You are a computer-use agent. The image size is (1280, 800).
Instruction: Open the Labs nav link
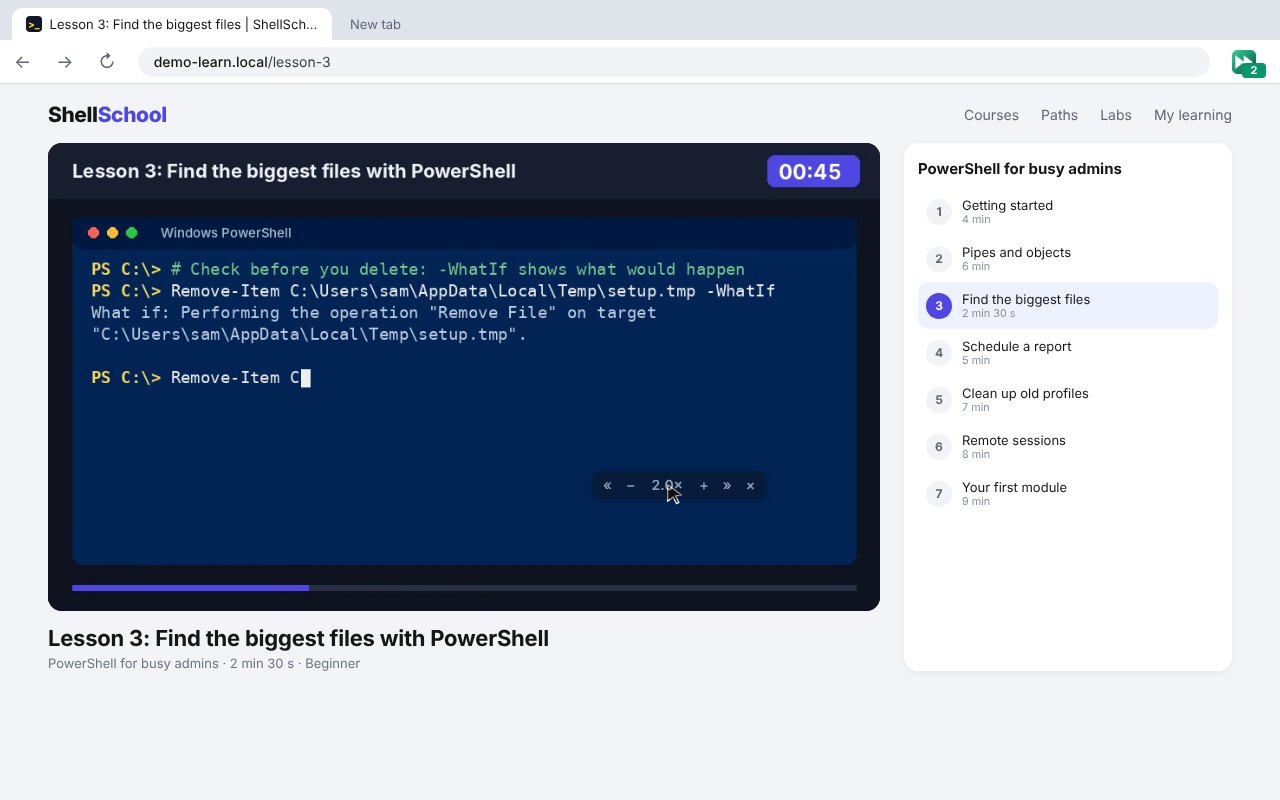tap(1116, 115)
